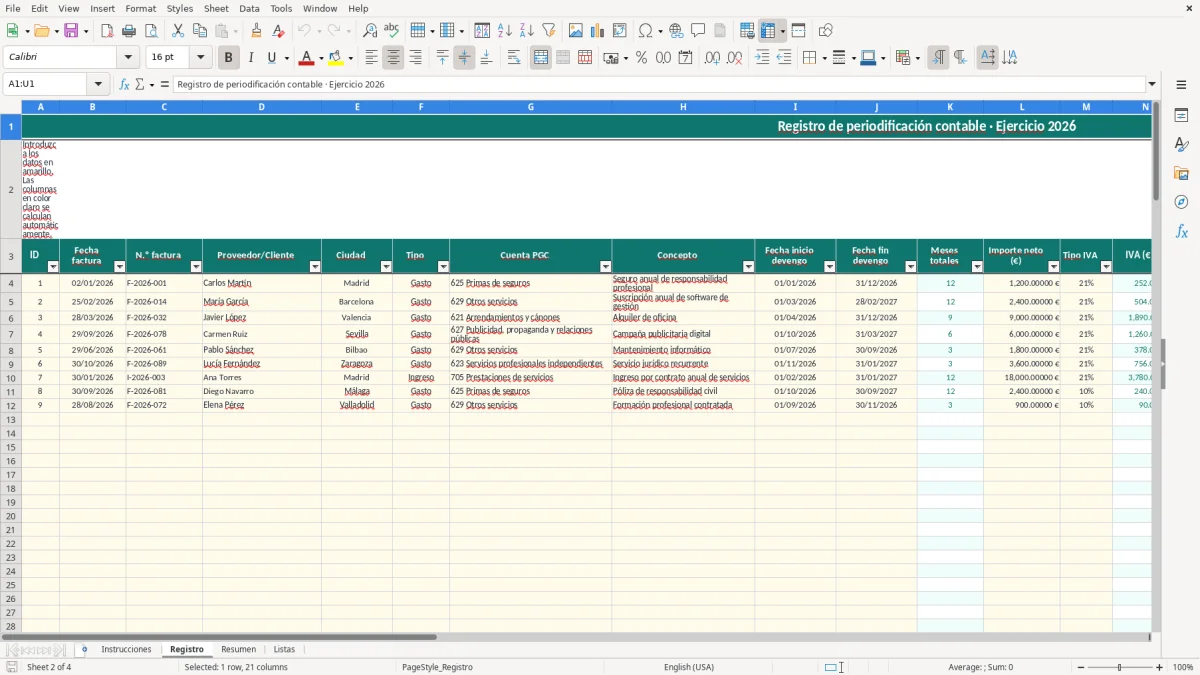
Task: Click the Copy icon
Action: click(200, 31)
